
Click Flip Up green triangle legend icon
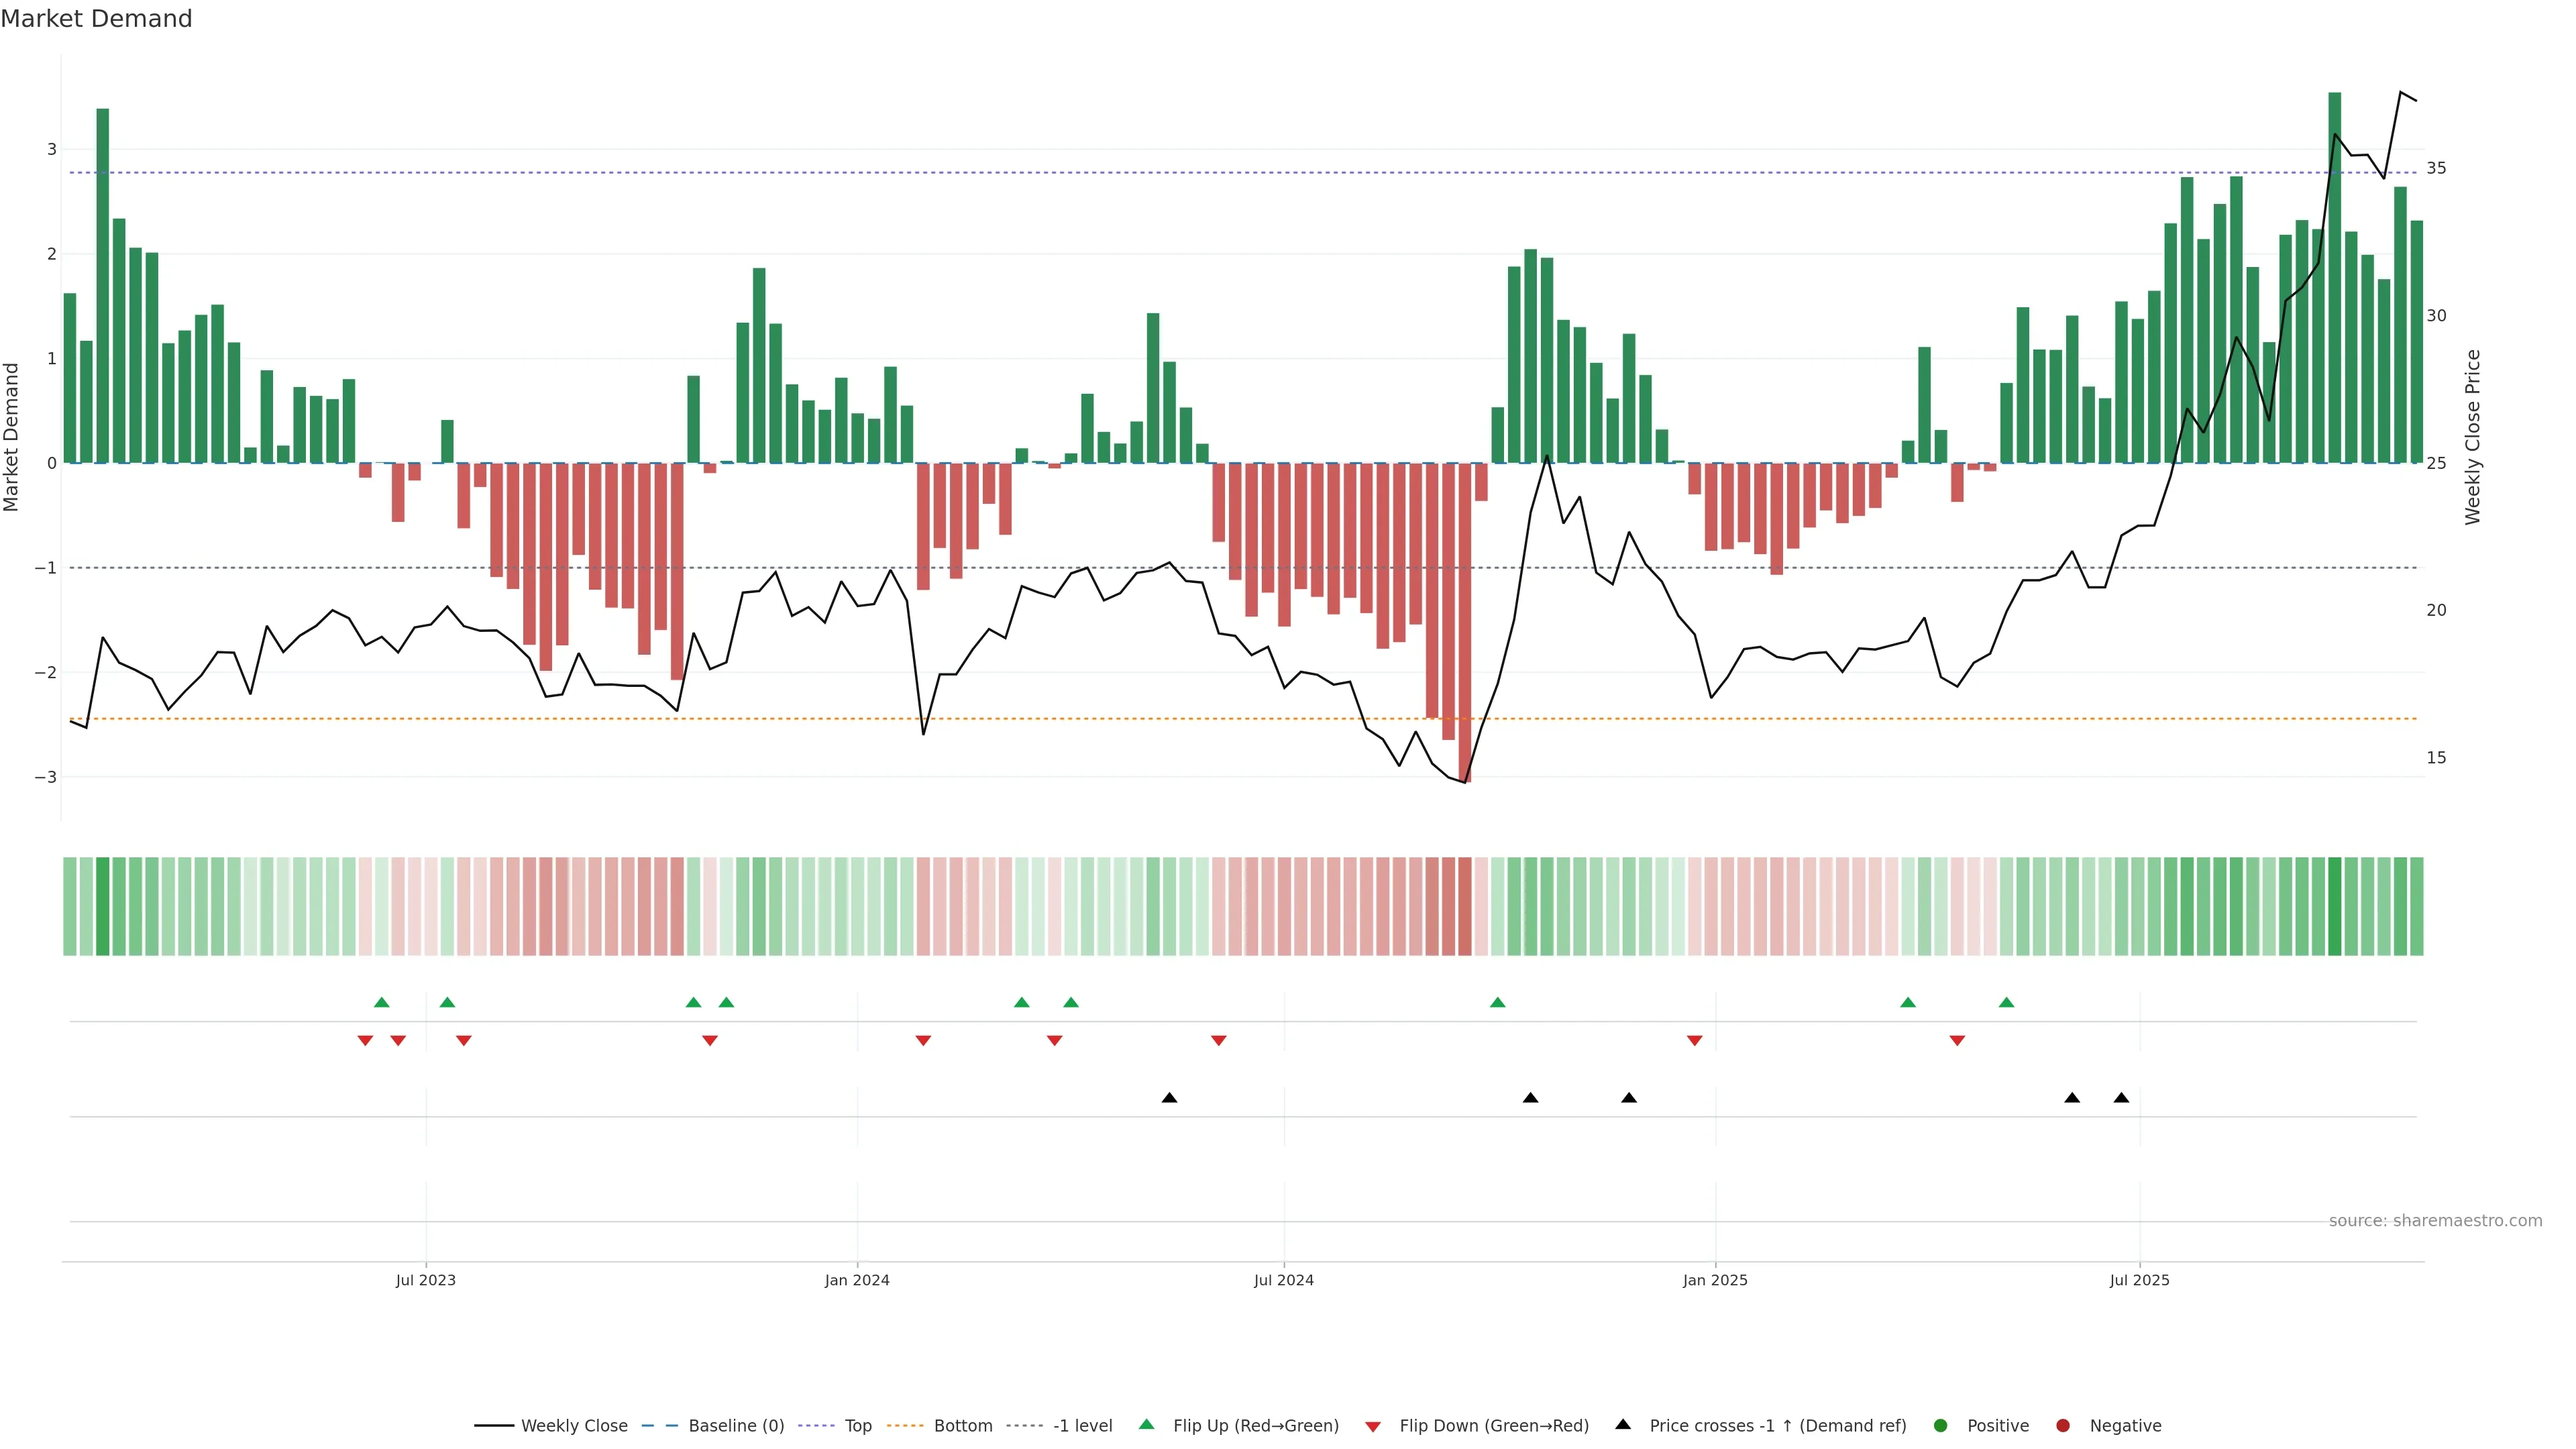1147,1424
